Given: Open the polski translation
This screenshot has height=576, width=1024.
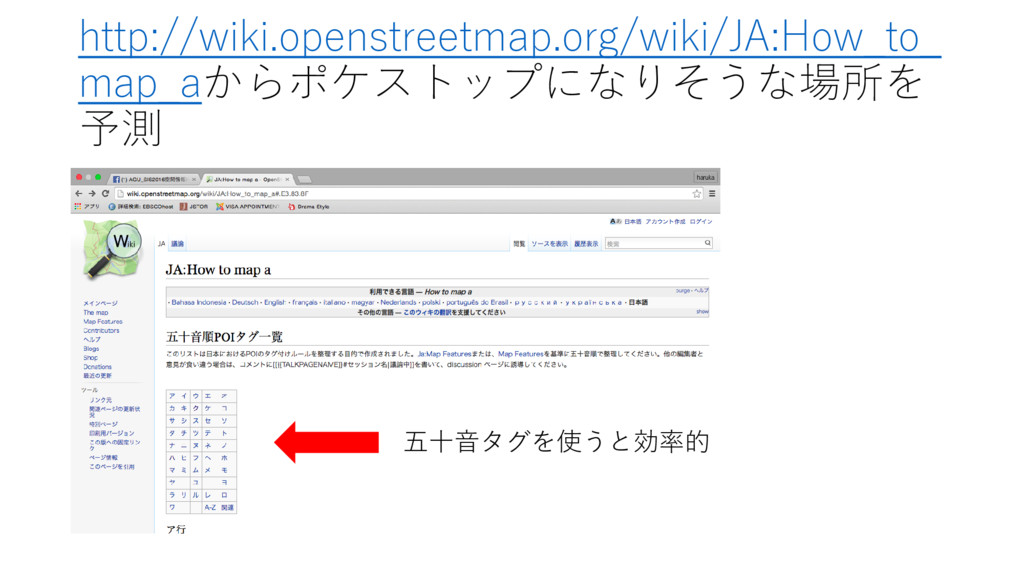Looking at the screenshot, I should tap(431, 302).
